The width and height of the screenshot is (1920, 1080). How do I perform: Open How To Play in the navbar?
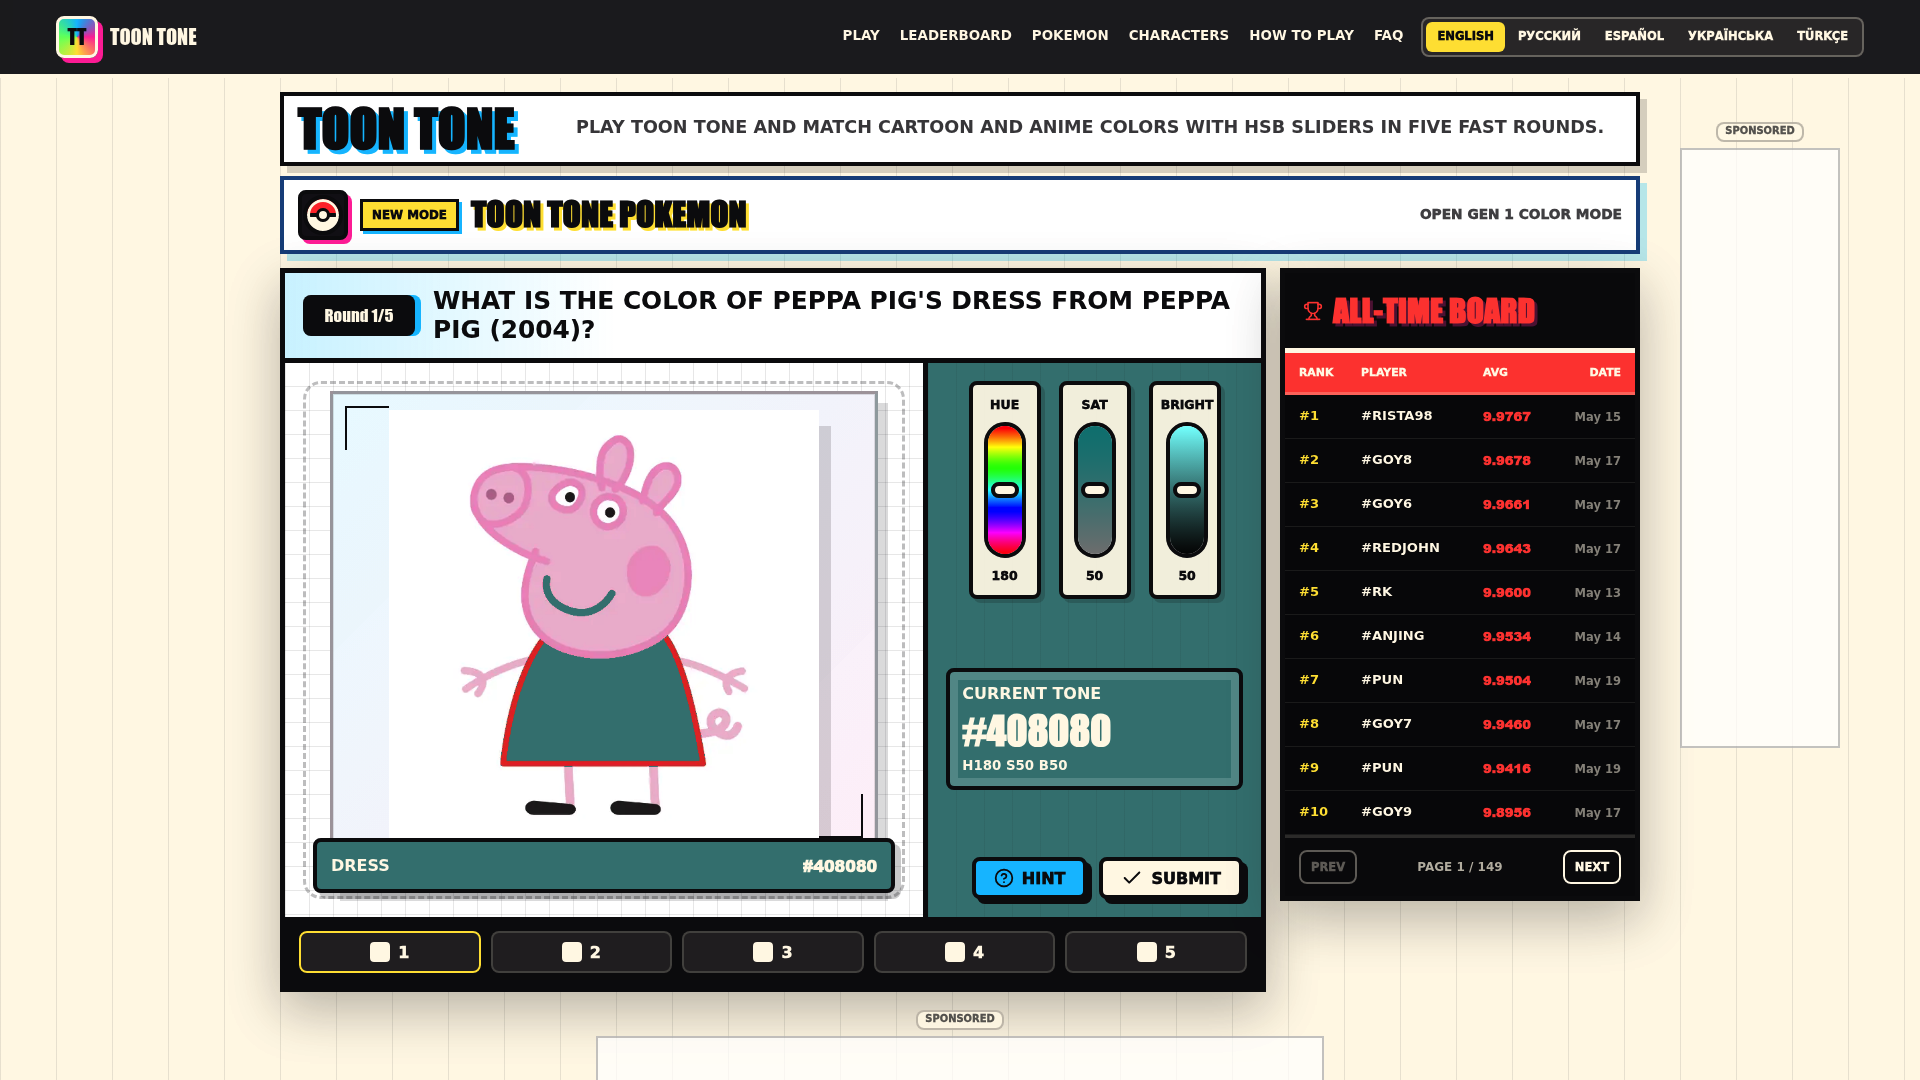pyautogui.click(x=1301, y=35)
